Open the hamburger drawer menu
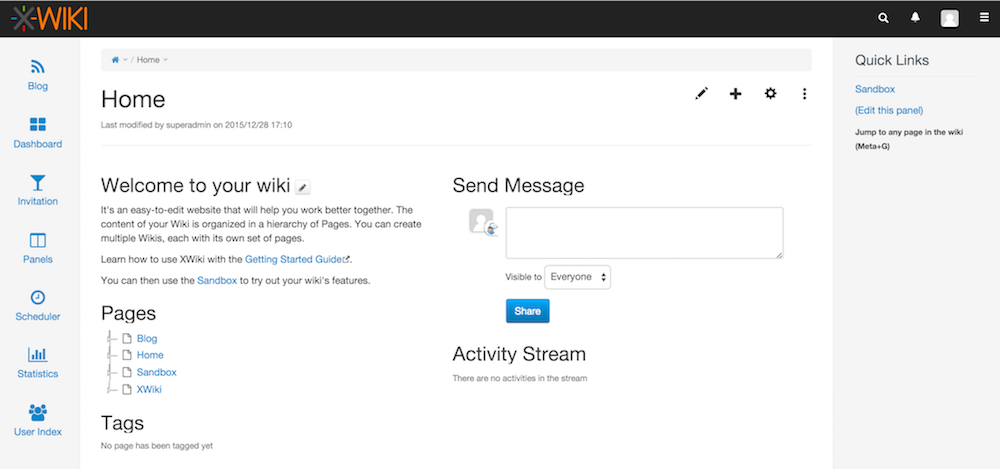Viewport: 1000px width, 469px height. [x=985, y=18]
